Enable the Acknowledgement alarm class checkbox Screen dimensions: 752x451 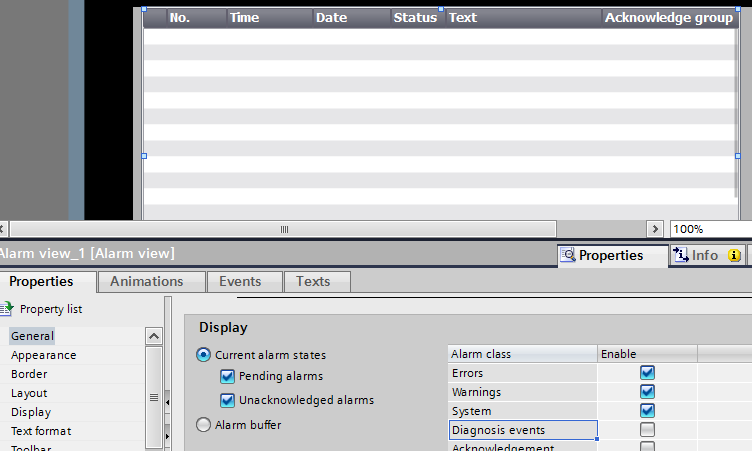pyautogui.click(x=647, y=446)
